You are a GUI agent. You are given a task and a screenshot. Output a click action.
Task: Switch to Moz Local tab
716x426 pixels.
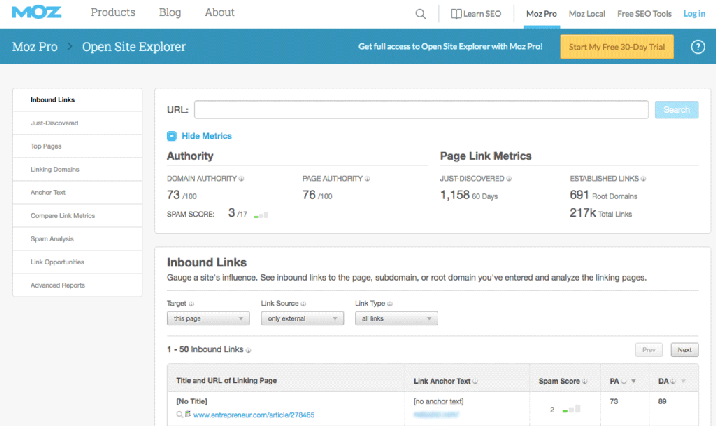(x=587, y=14)
